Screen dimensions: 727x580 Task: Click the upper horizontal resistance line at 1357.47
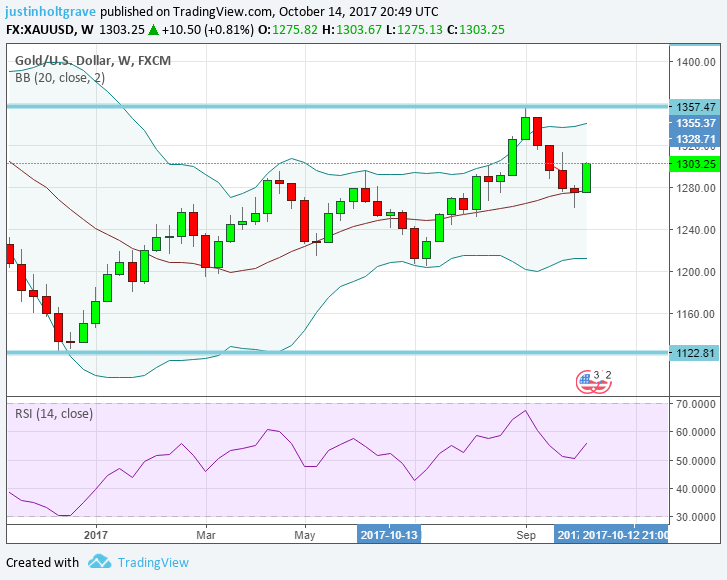pos(338,107)
